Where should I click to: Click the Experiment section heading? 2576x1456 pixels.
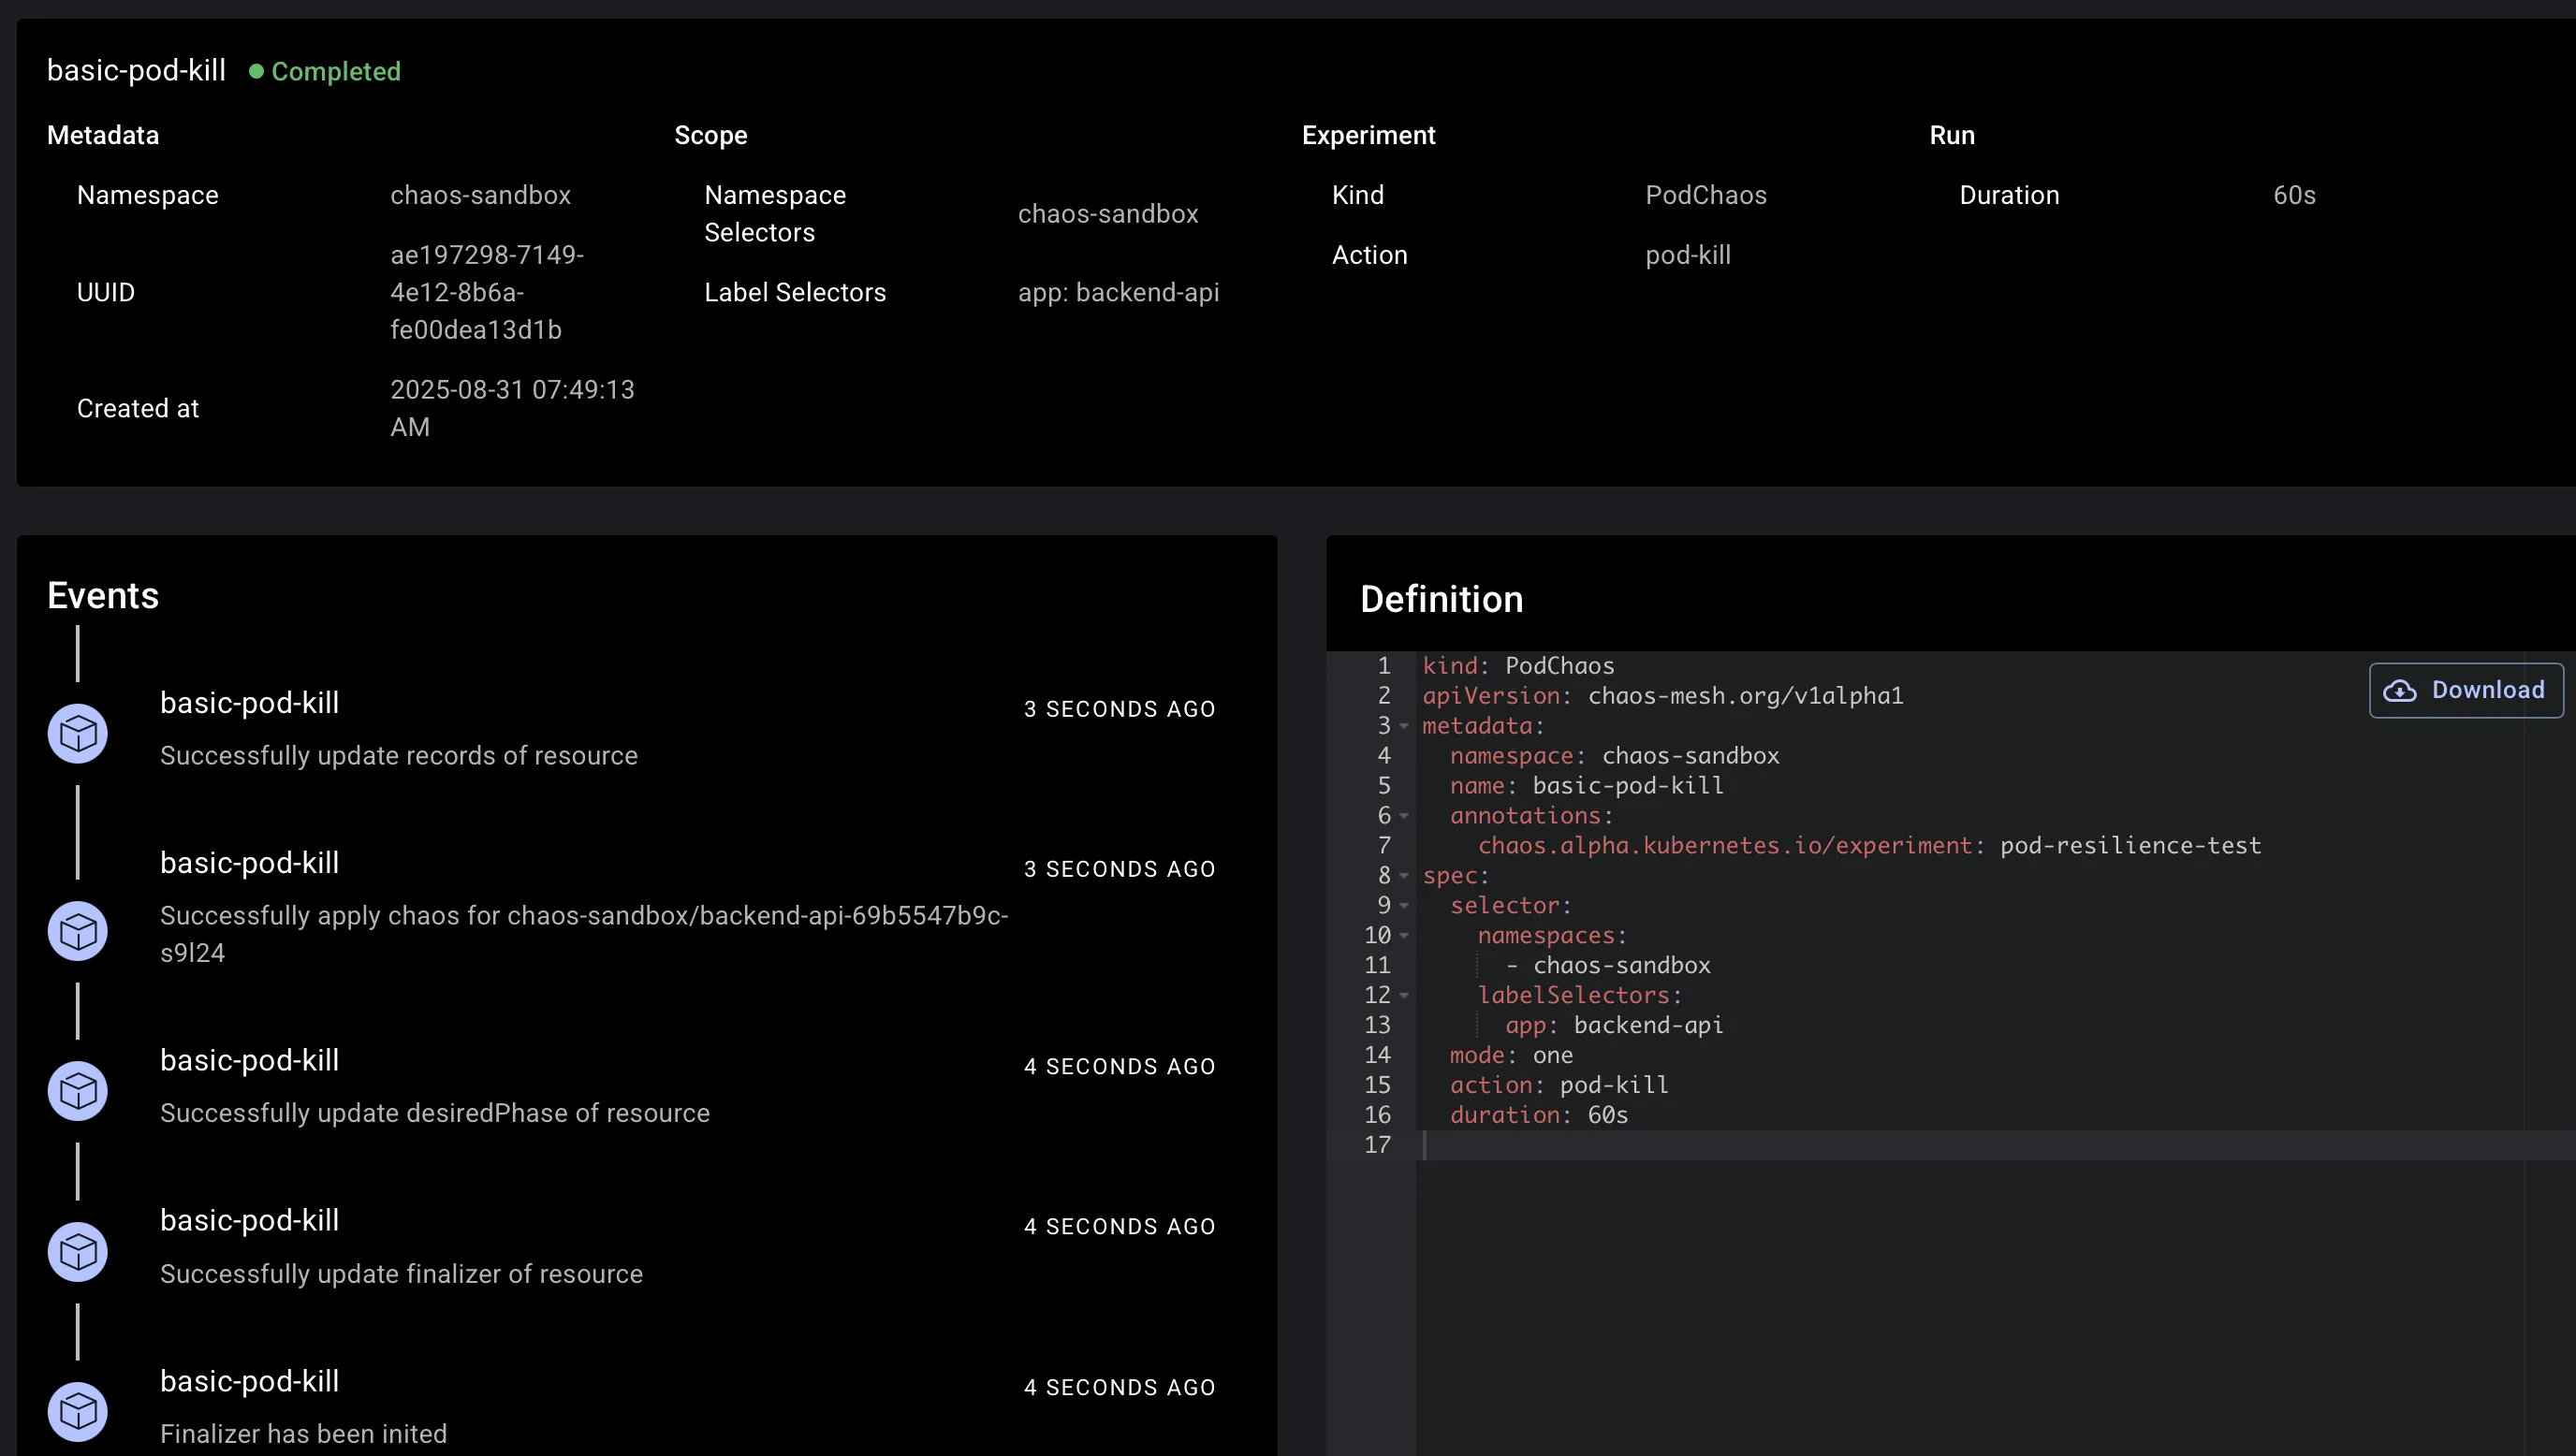pyautogui.click(x=1368, y=135)
